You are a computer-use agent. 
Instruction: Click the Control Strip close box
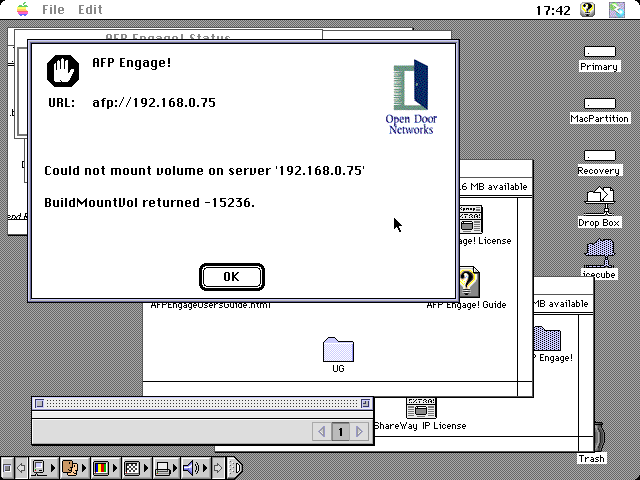click(7, 468)
